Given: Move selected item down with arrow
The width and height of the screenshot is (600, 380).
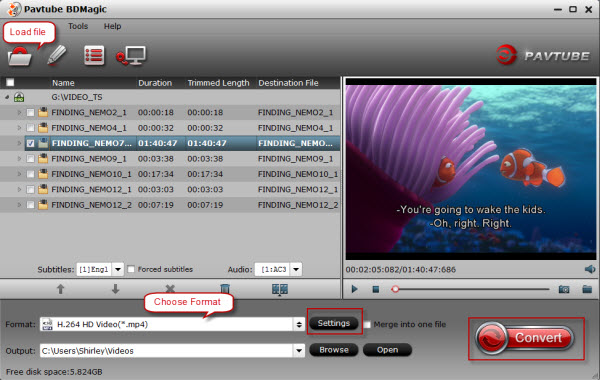Looking at the screenshot, I should coord(115,289).
